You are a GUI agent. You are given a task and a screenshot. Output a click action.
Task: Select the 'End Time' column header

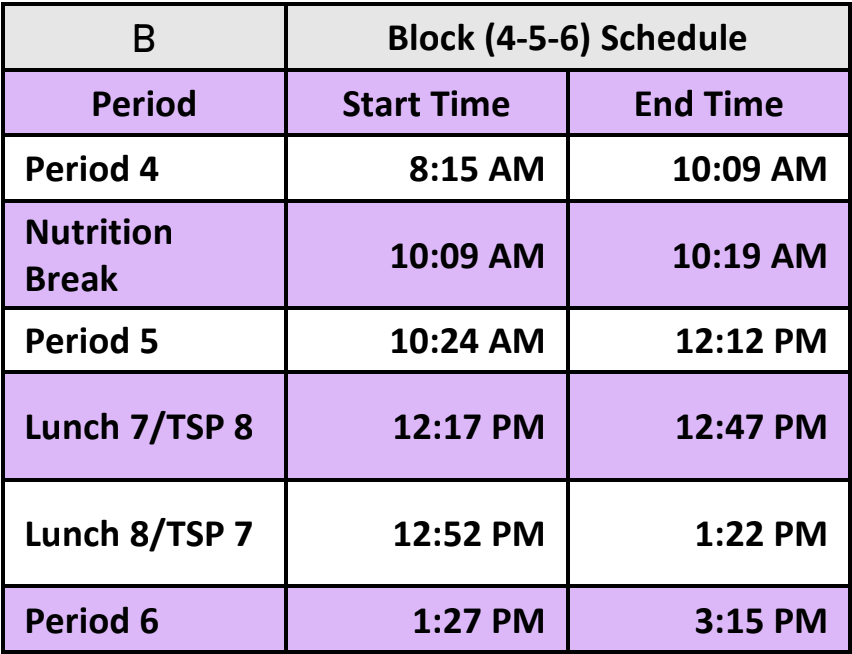709,103
